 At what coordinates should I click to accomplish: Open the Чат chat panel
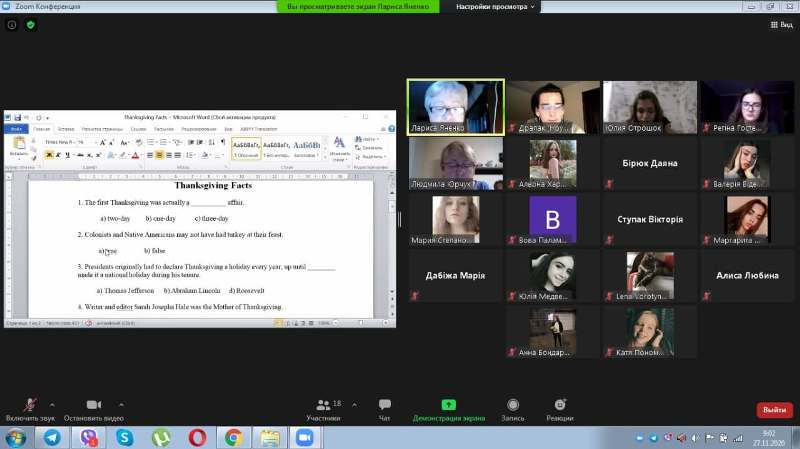tap(385, 410)
